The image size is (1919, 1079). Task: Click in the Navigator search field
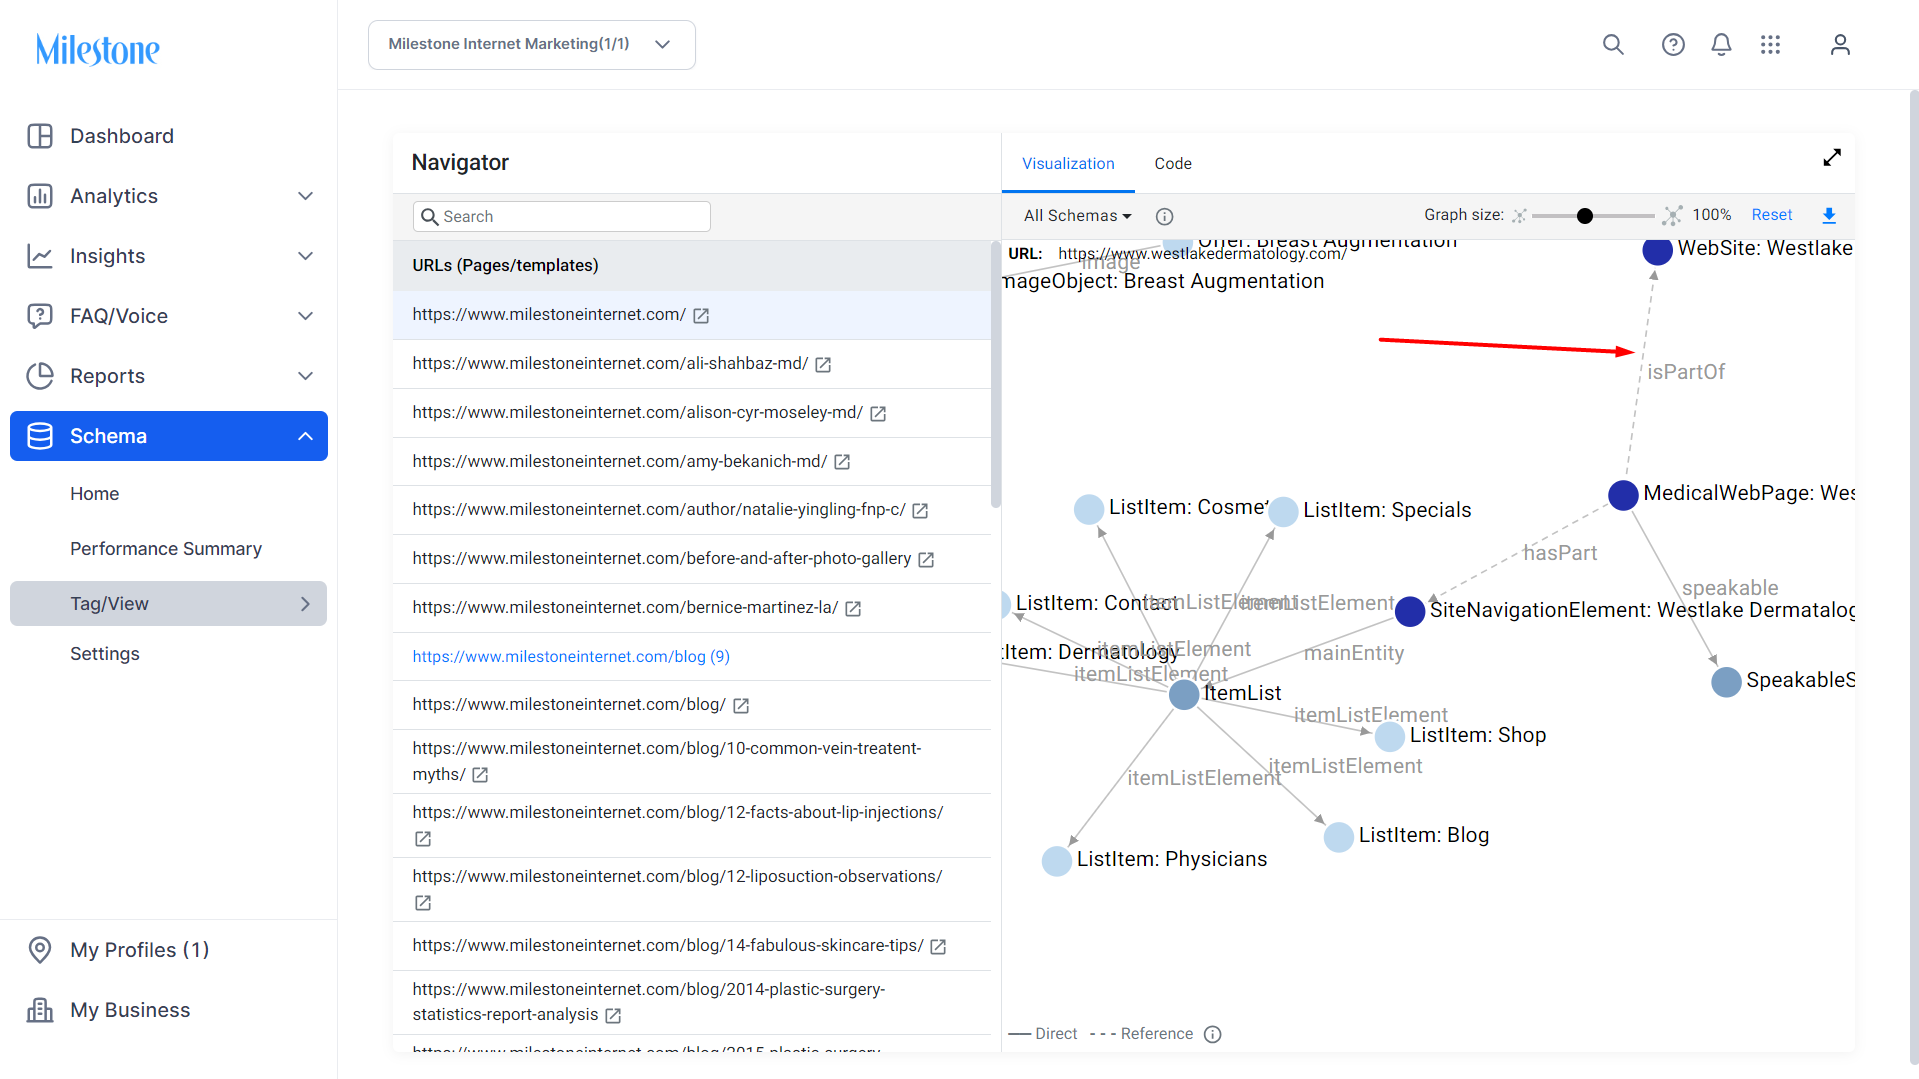point(562,217)
